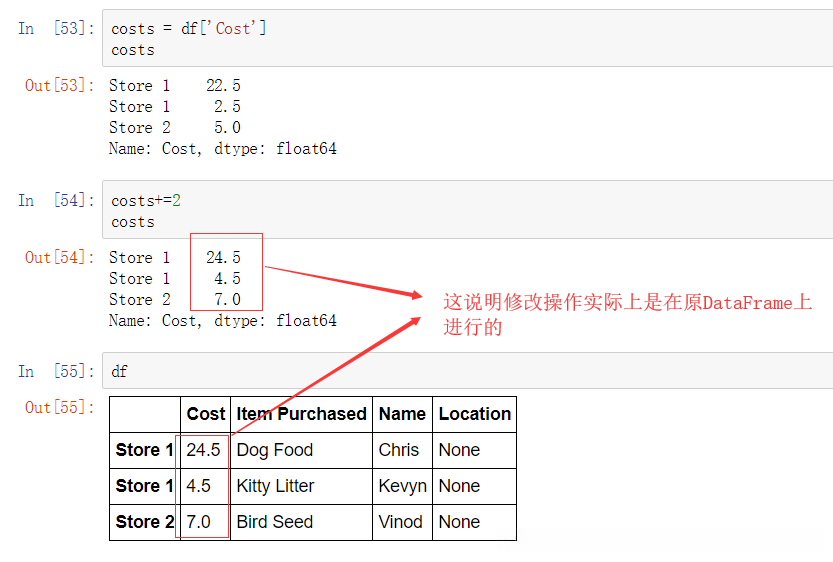Click the Dog Food cell
The height and width of the screenshot is (562, 833).
coord(301,450)
